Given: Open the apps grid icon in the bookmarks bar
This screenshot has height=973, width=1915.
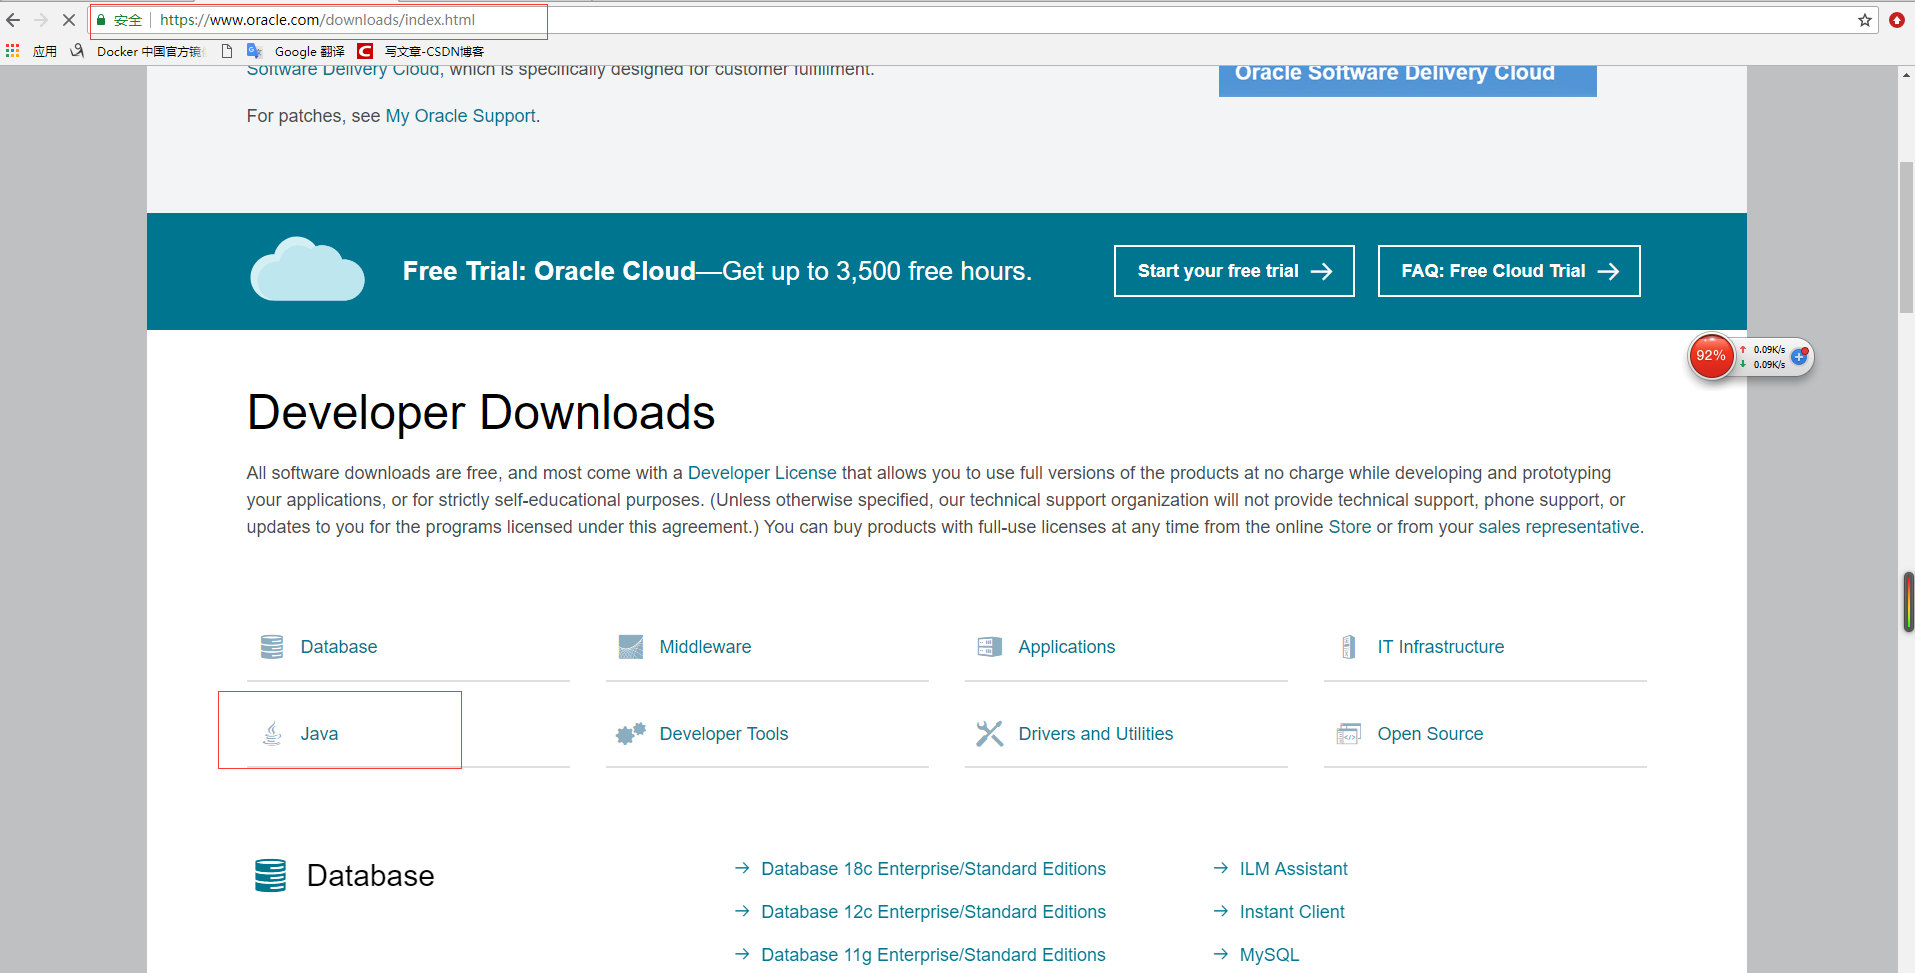Looking at the screenshot, I should tap(13, 51).
